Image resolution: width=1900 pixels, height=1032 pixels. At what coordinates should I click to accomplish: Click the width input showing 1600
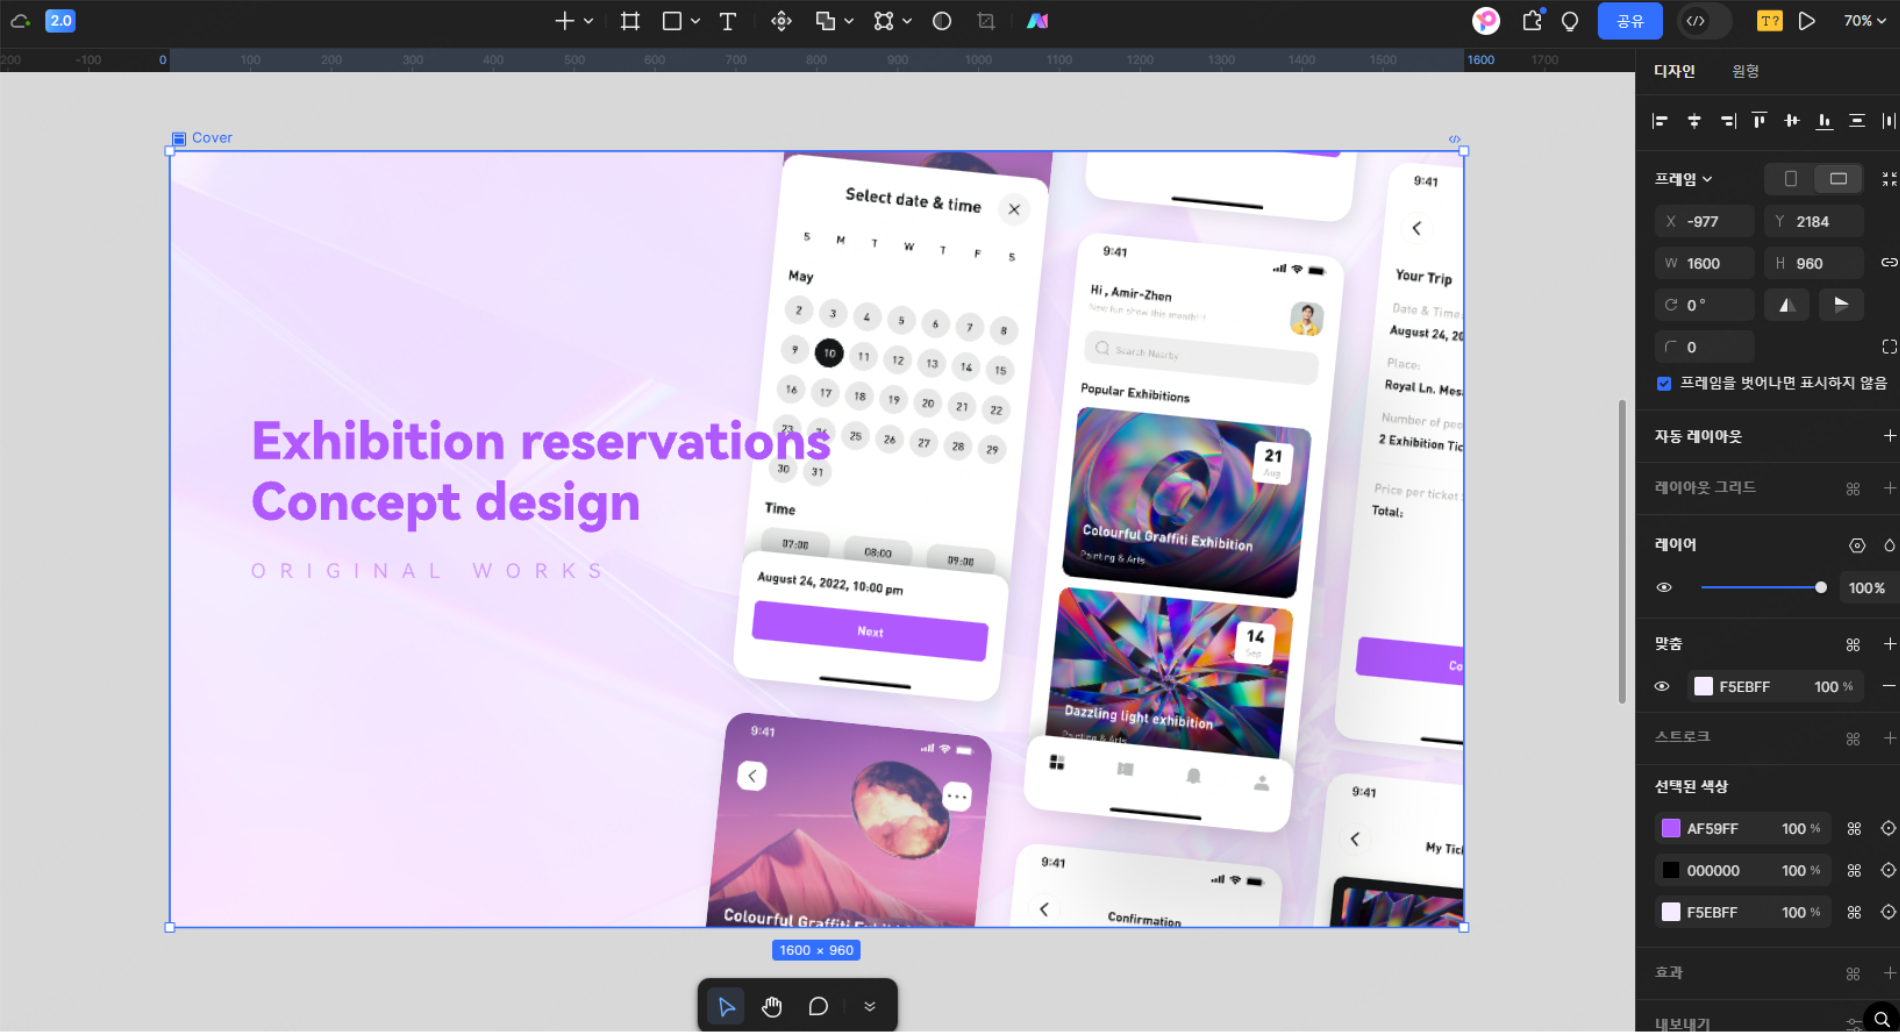coord(1704,262)
